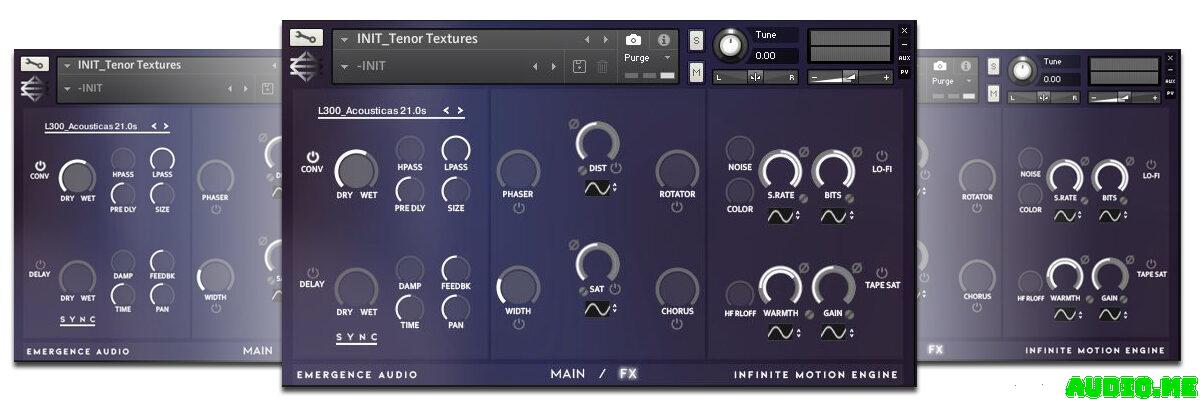Toggle the LO-FI power button in center panel

click(x=882, y=156)
